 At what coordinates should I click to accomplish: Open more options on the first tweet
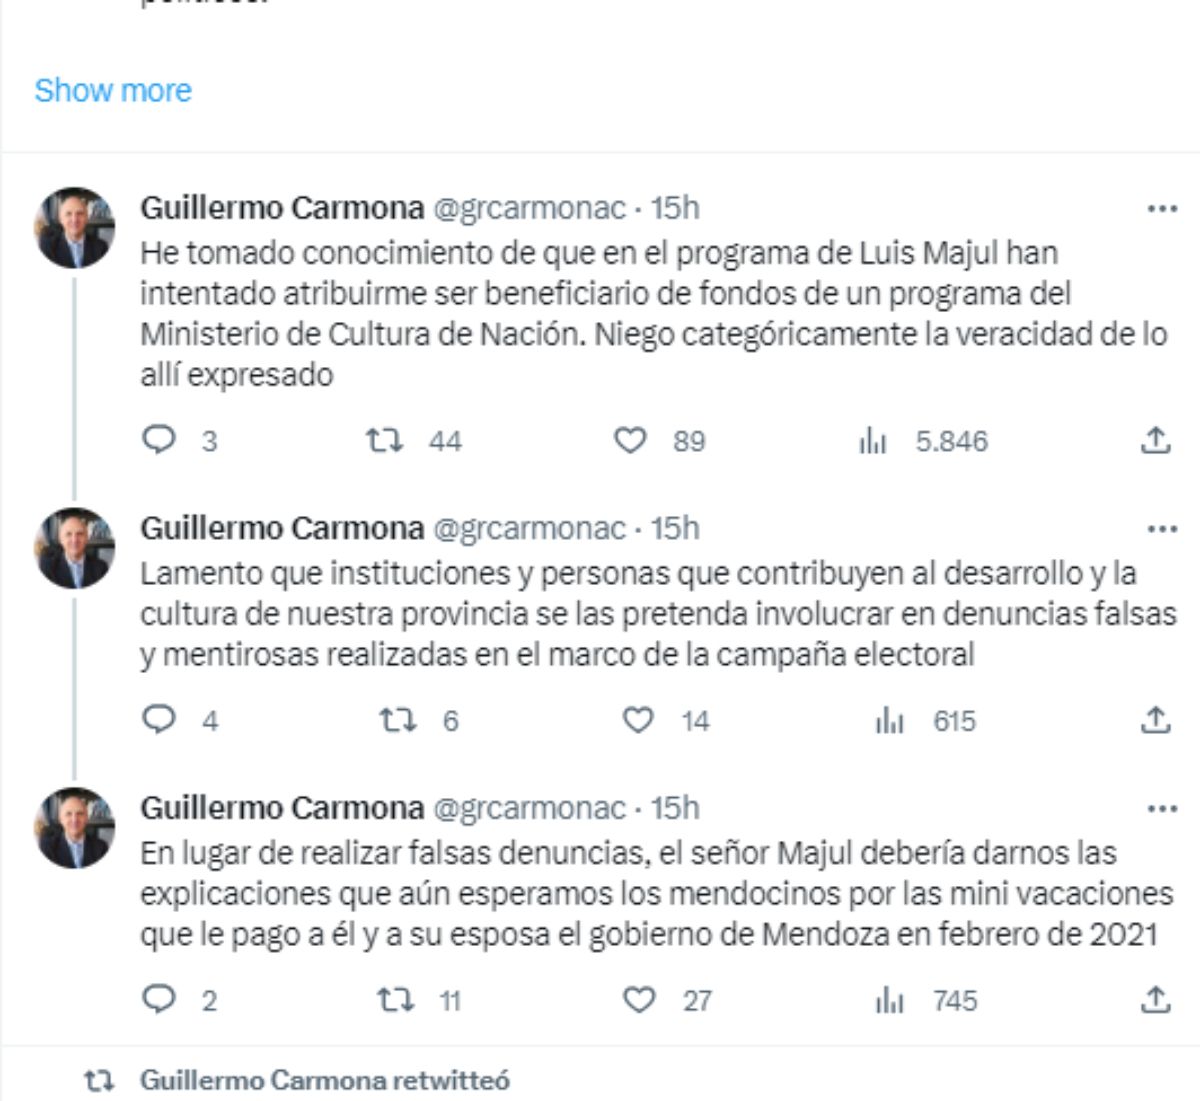pos(1161,209)
